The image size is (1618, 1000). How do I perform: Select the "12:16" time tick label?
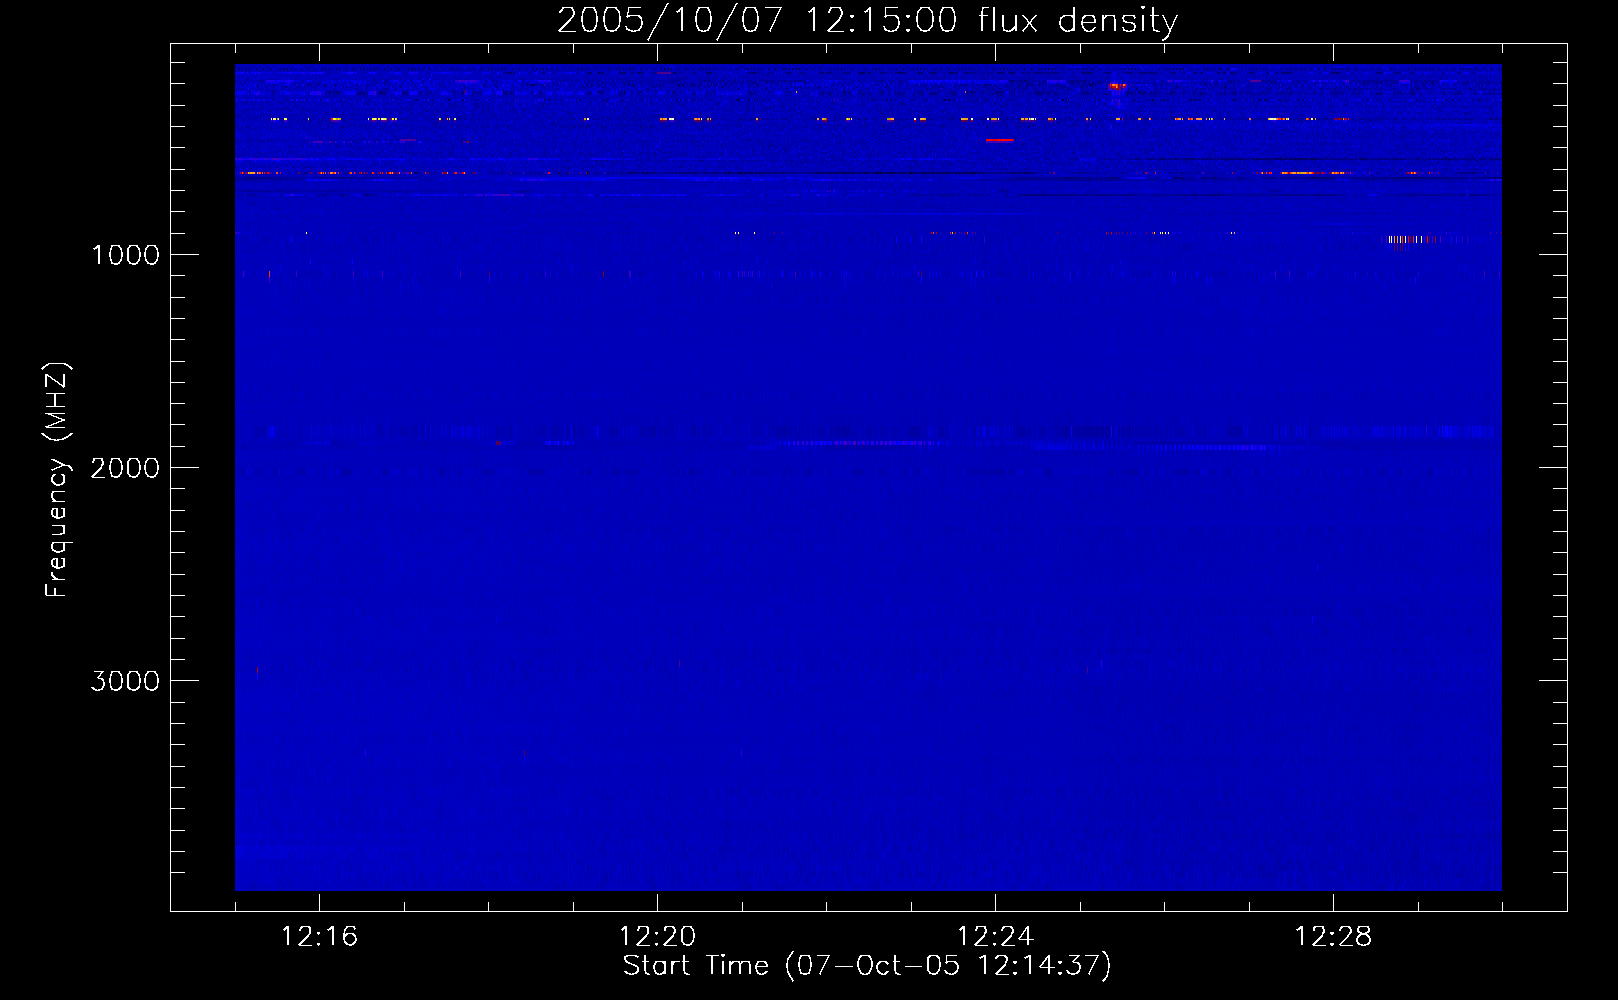pos(319,937)
